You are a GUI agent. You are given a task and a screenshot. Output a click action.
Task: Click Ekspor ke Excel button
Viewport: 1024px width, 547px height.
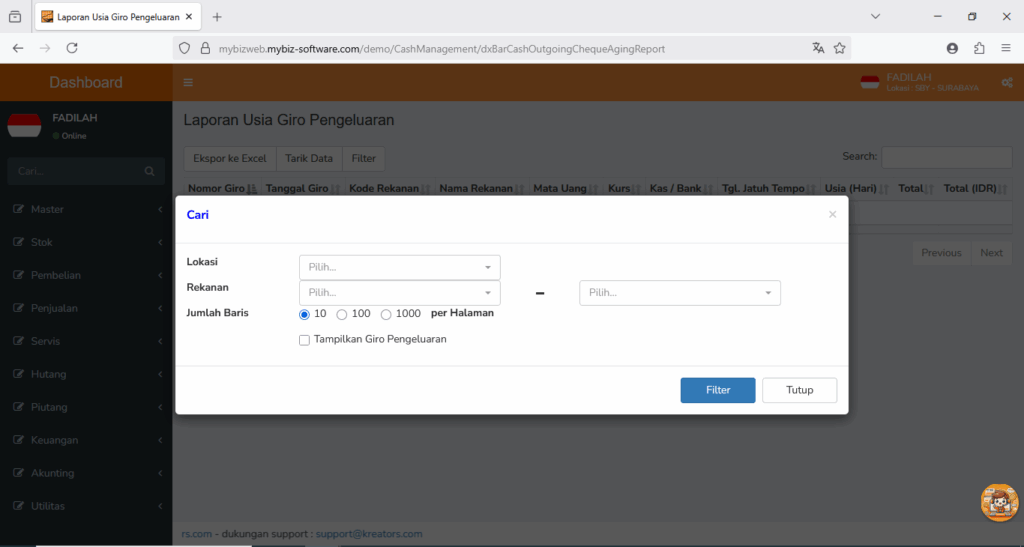230,159
